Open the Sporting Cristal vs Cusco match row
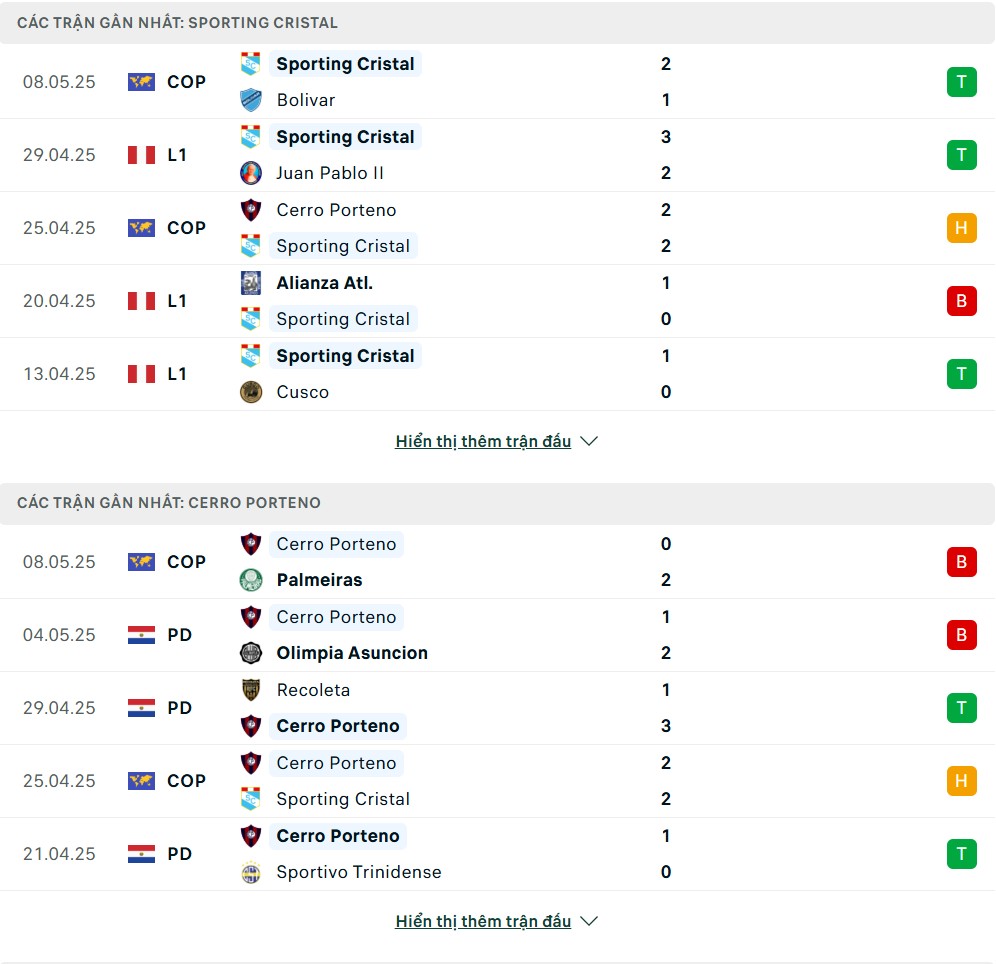 coord(498,374)
